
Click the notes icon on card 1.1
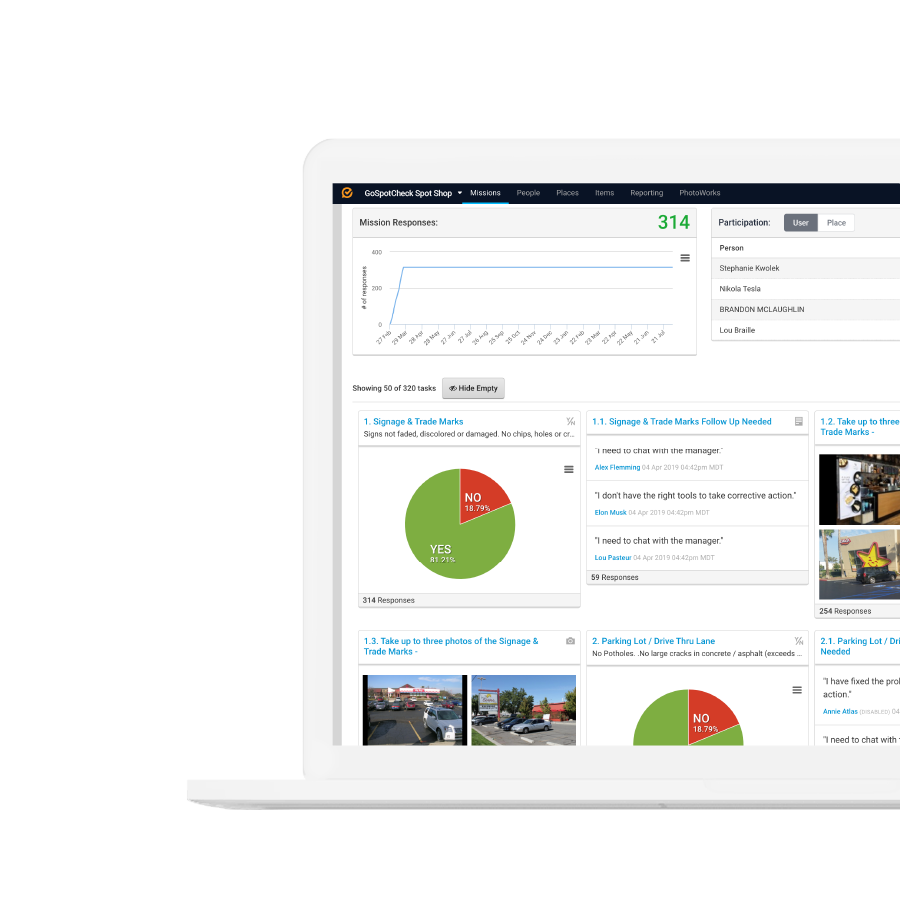click(798, 422)
